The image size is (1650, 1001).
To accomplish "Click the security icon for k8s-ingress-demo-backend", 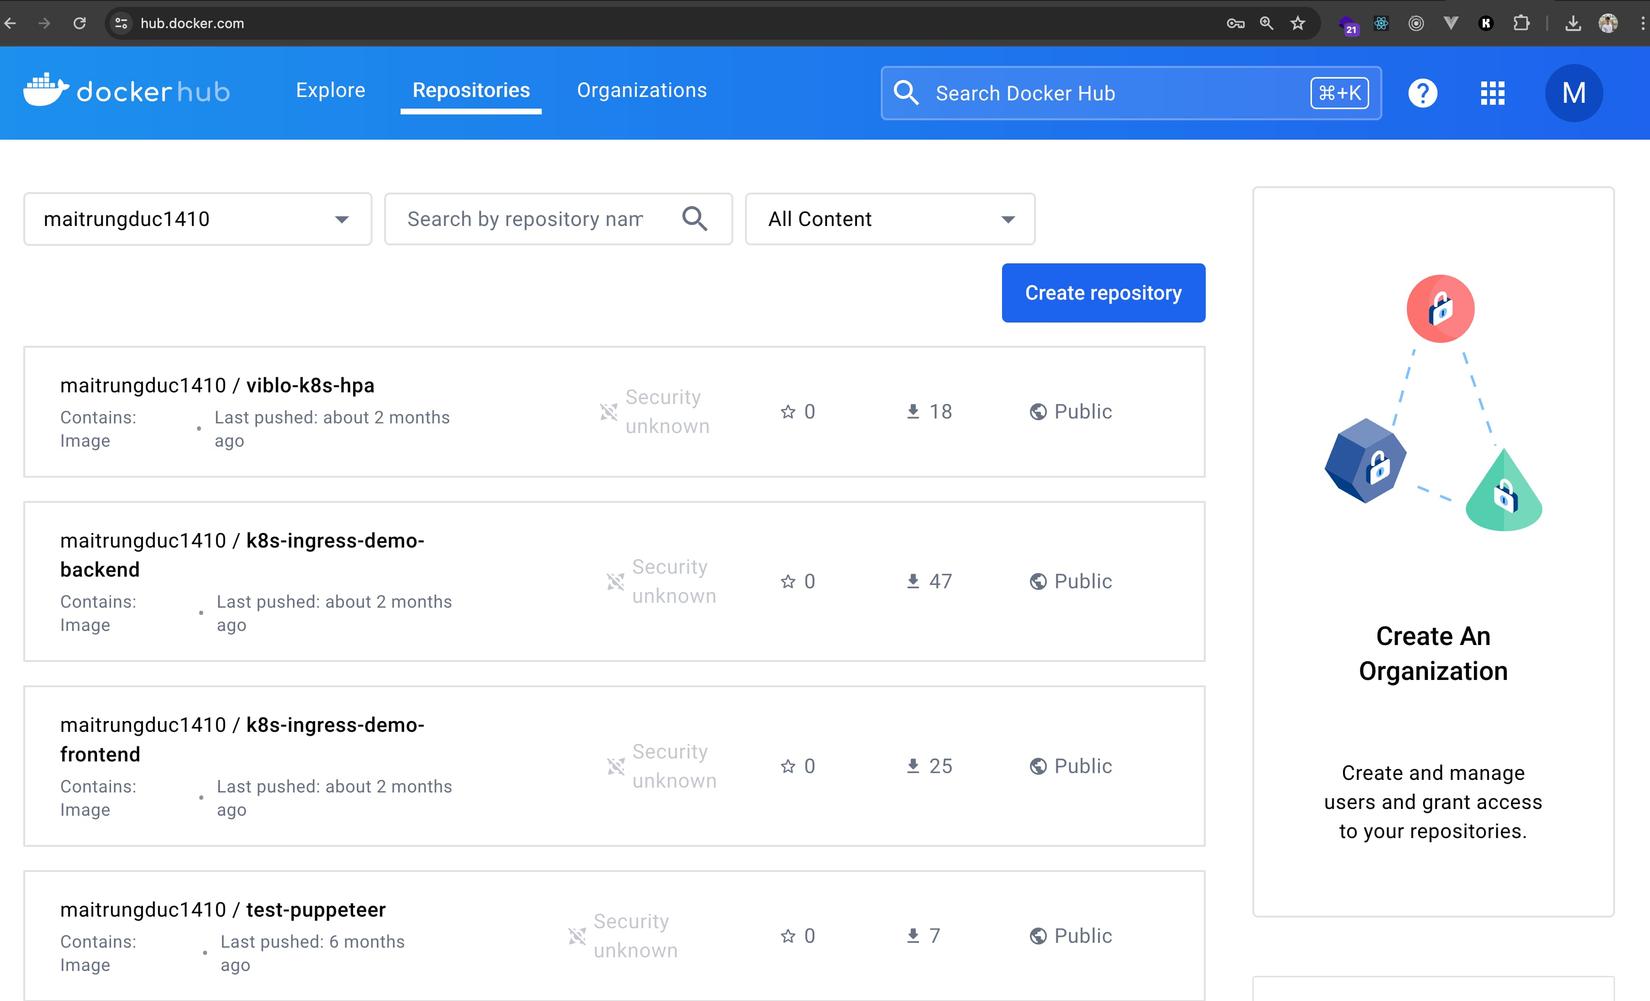I will tap(615, 582).
